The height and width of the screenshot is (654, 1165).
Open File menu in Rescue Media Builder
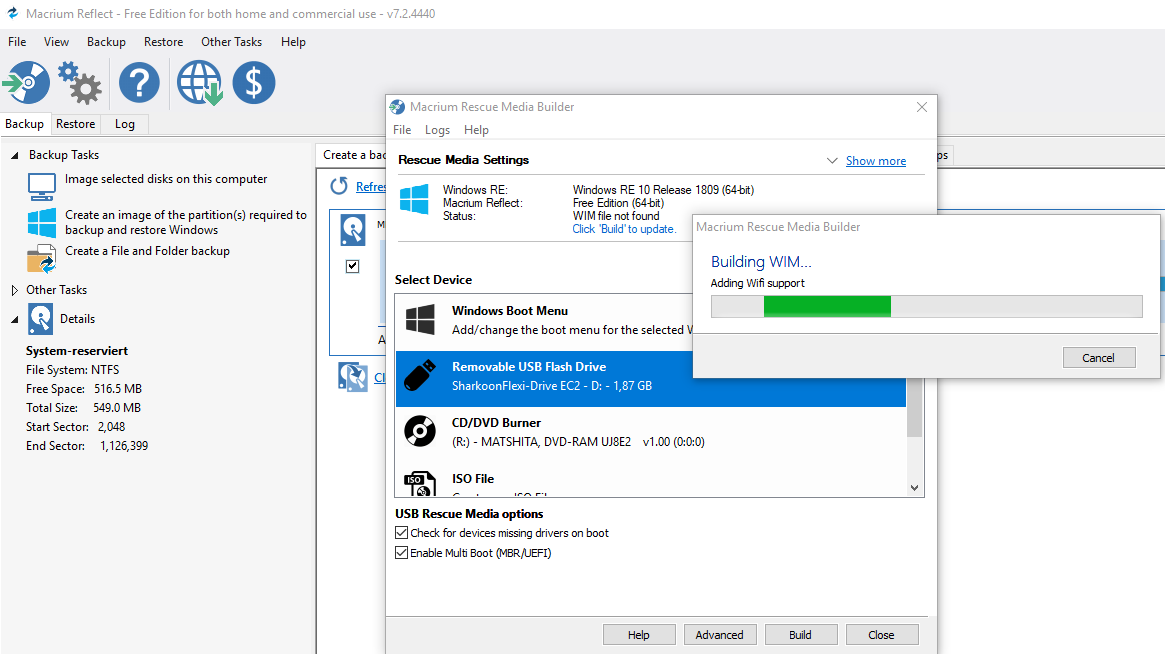pos(402,130)
